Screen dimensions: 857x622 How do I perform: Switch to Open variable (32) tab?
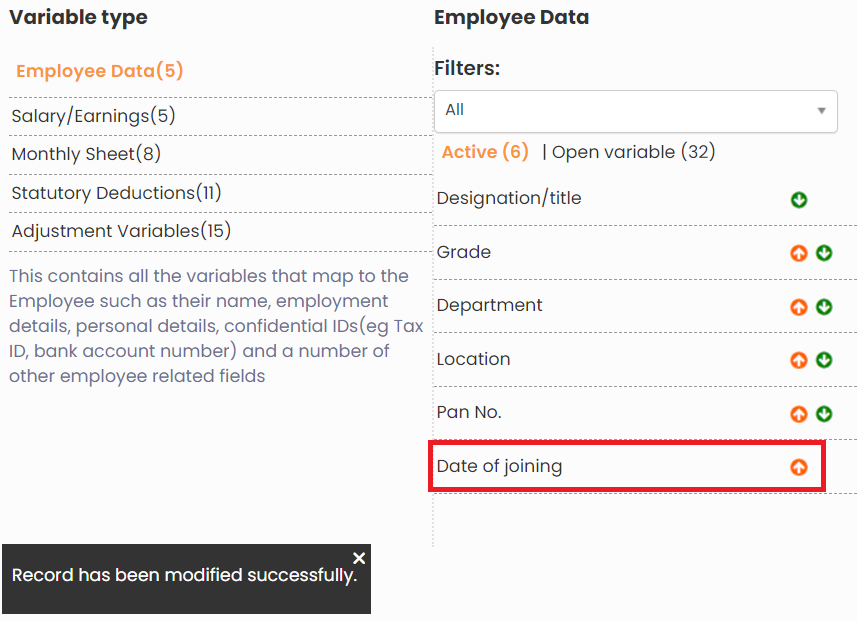tap(633, 152)
